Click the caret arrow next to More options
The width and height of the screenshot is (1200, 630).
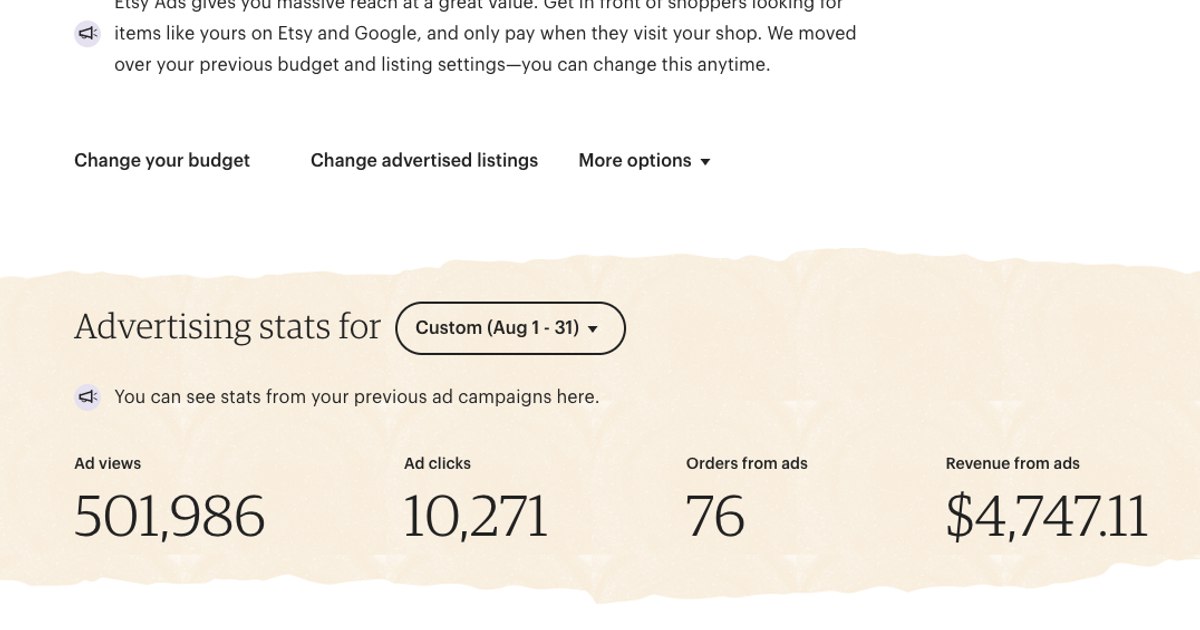point(705,162)
